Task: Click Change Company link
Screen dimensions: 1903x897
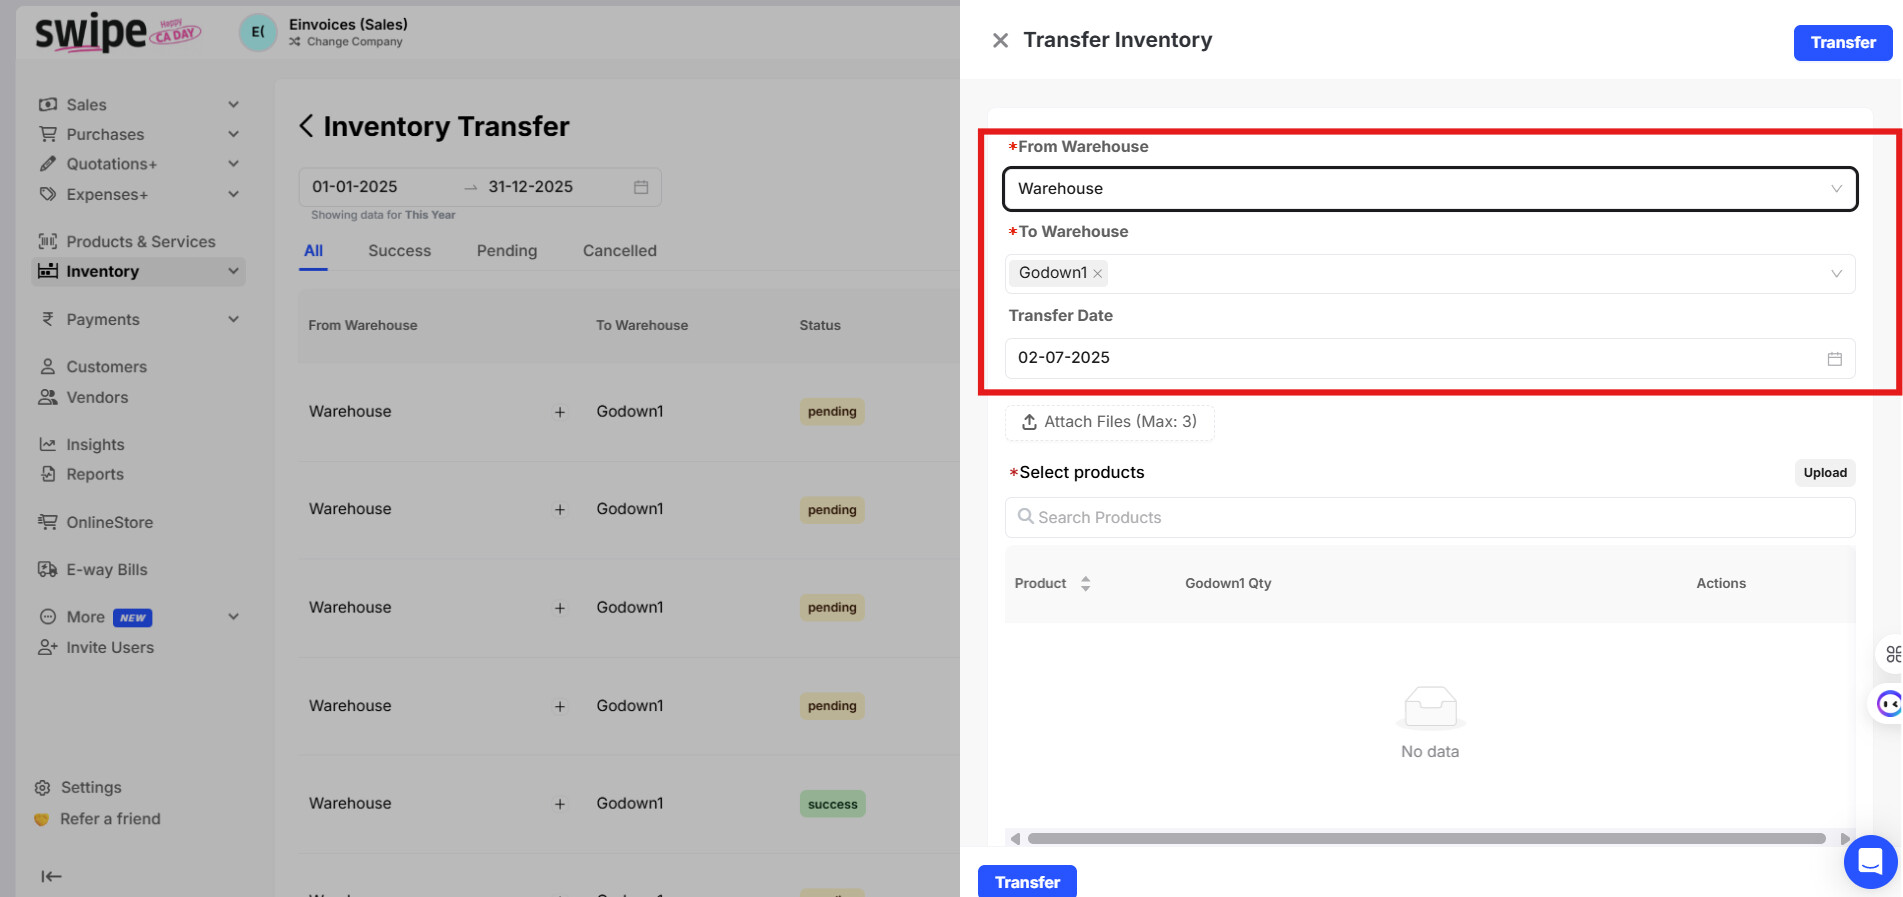Action: pos(354,42)
